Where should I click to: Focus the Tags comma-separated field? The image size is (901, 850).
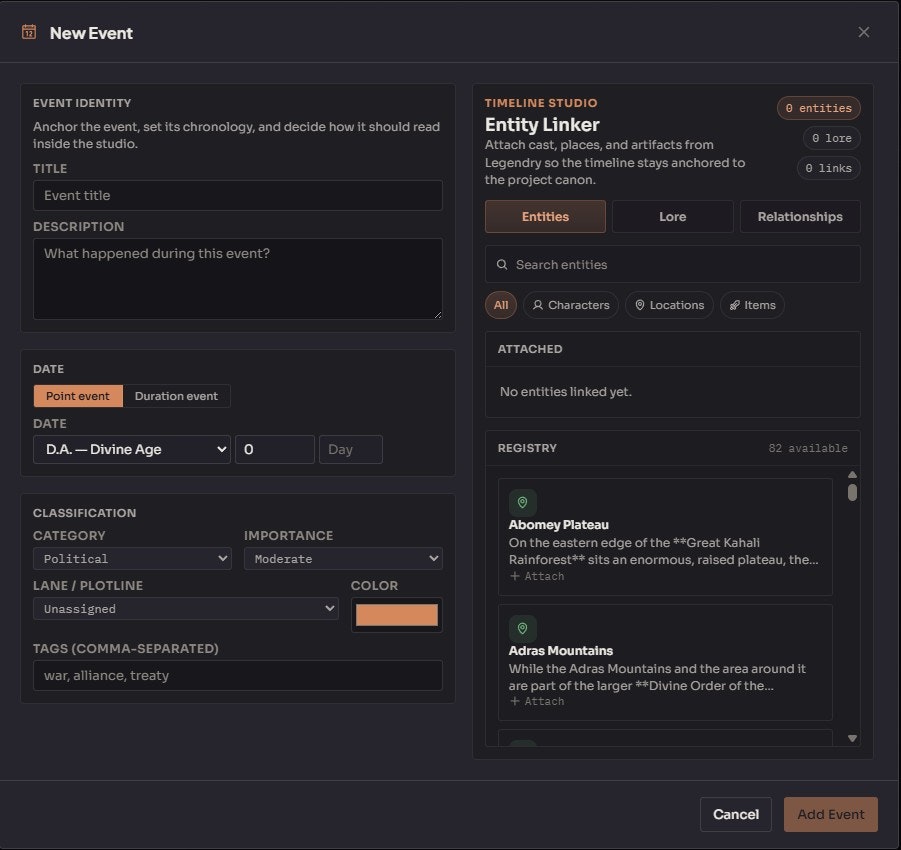tap(238, 675)
